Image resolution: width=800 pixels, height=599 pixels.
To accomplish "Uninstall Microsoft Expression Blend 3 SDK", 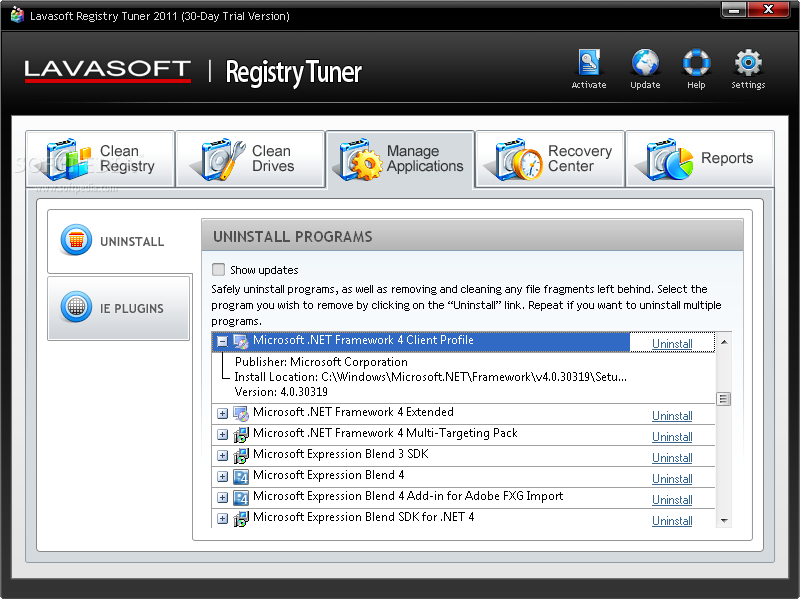I will point(672,457).
